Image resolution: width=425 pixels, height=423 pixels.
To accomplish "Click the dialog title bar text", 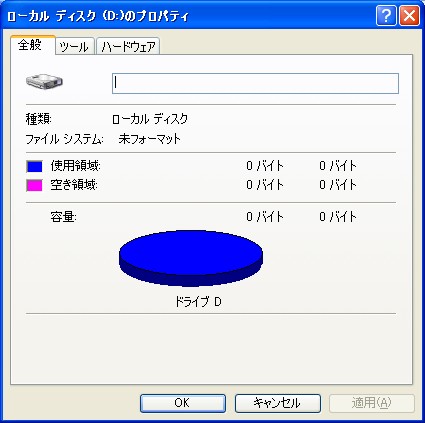I will click(98, 16).
